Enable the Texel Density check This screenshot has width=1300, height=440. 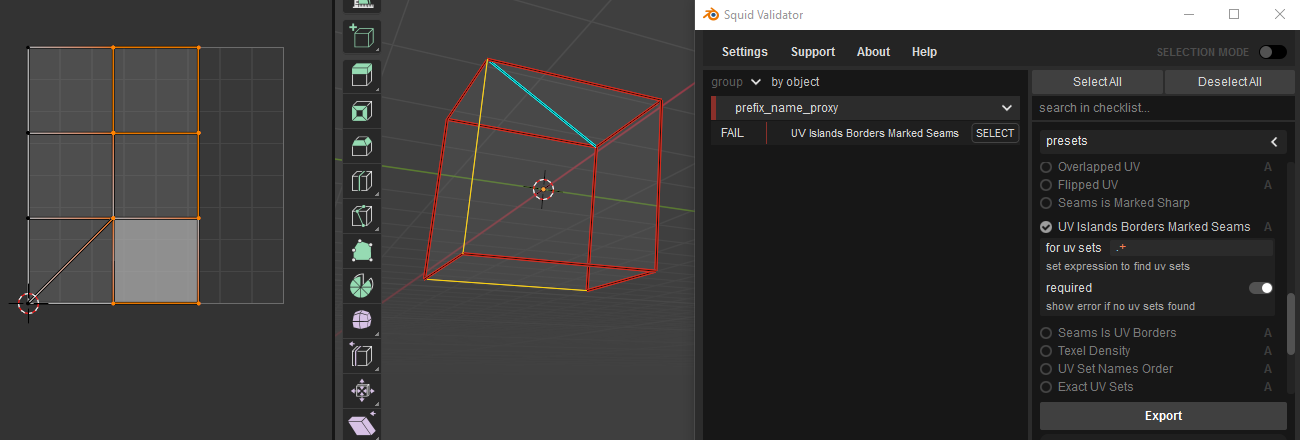(x=1047, y=351)
